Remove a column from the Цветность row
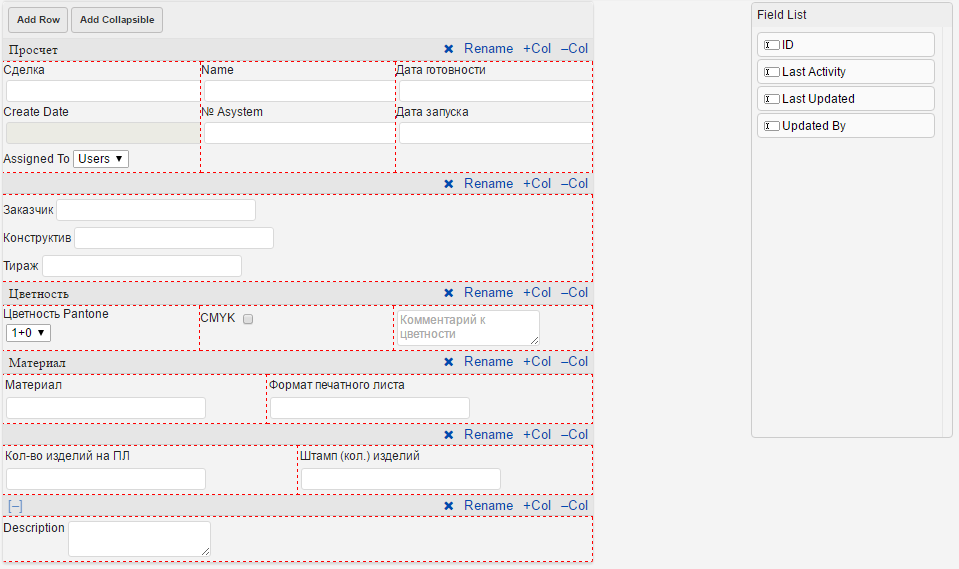959x569 pixels. click(574, 292)
